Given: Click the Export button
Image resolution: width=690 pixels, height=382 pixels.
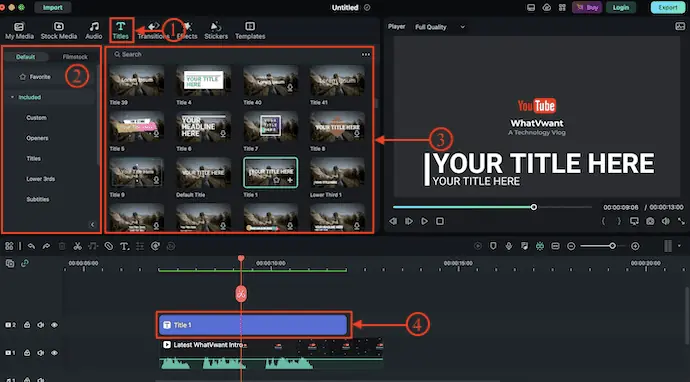Looking at the screenshot, I should point(668,7).
